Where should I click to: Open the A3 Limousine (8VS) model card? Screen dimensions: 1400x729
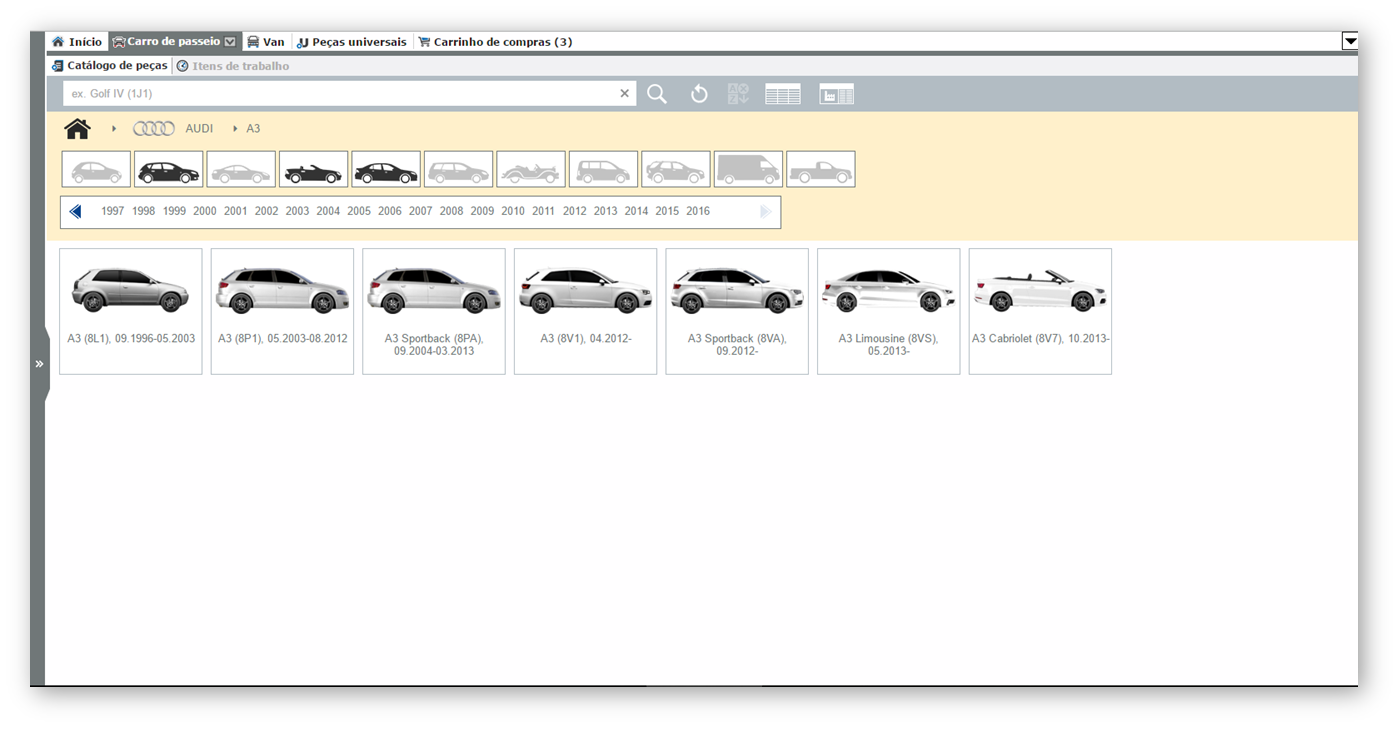pos(889,312)
